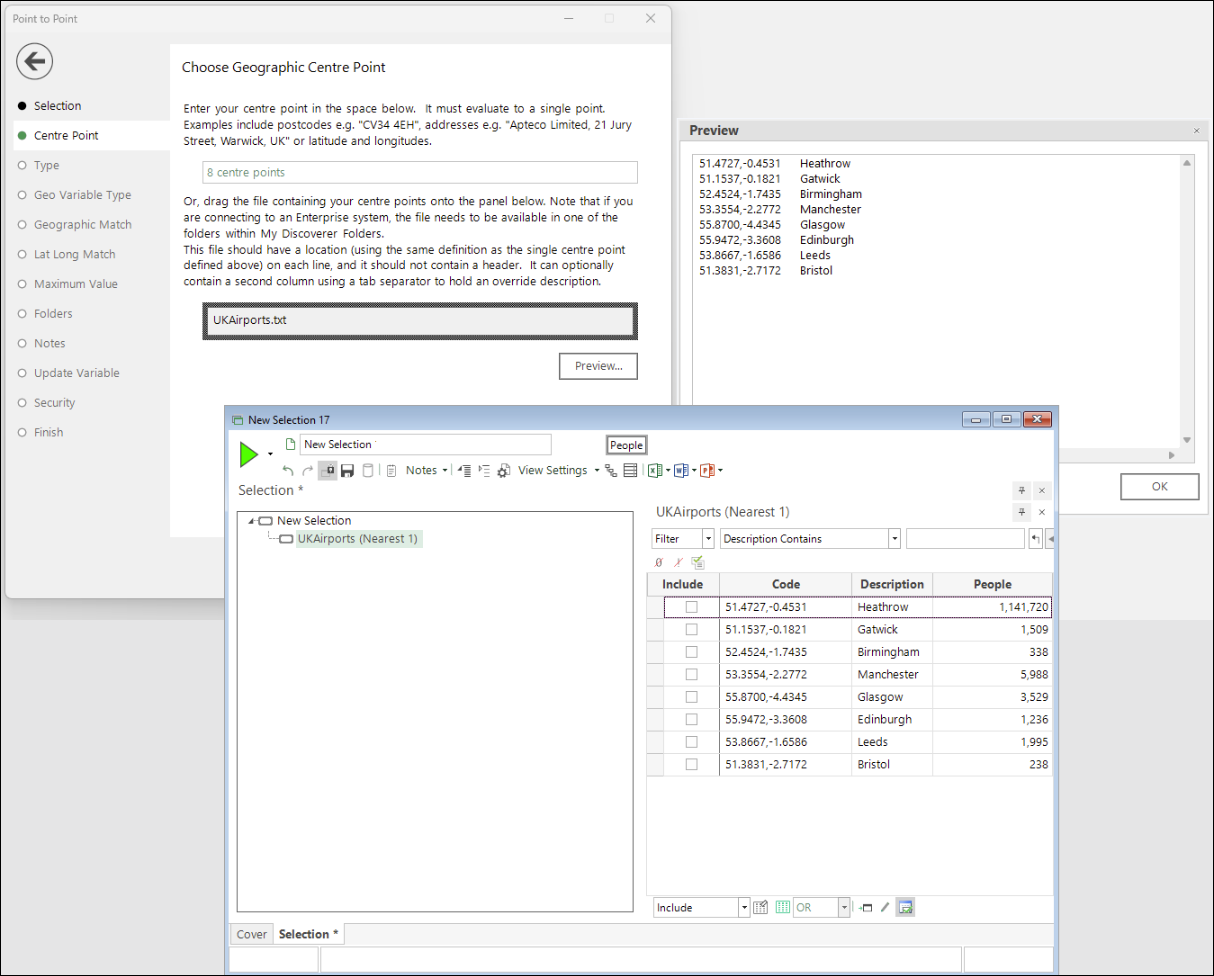Image resolution: width=1214 pixels, height=976 pixels.
Task: Click the PowerPoint export icon
Action: (707, 471)
